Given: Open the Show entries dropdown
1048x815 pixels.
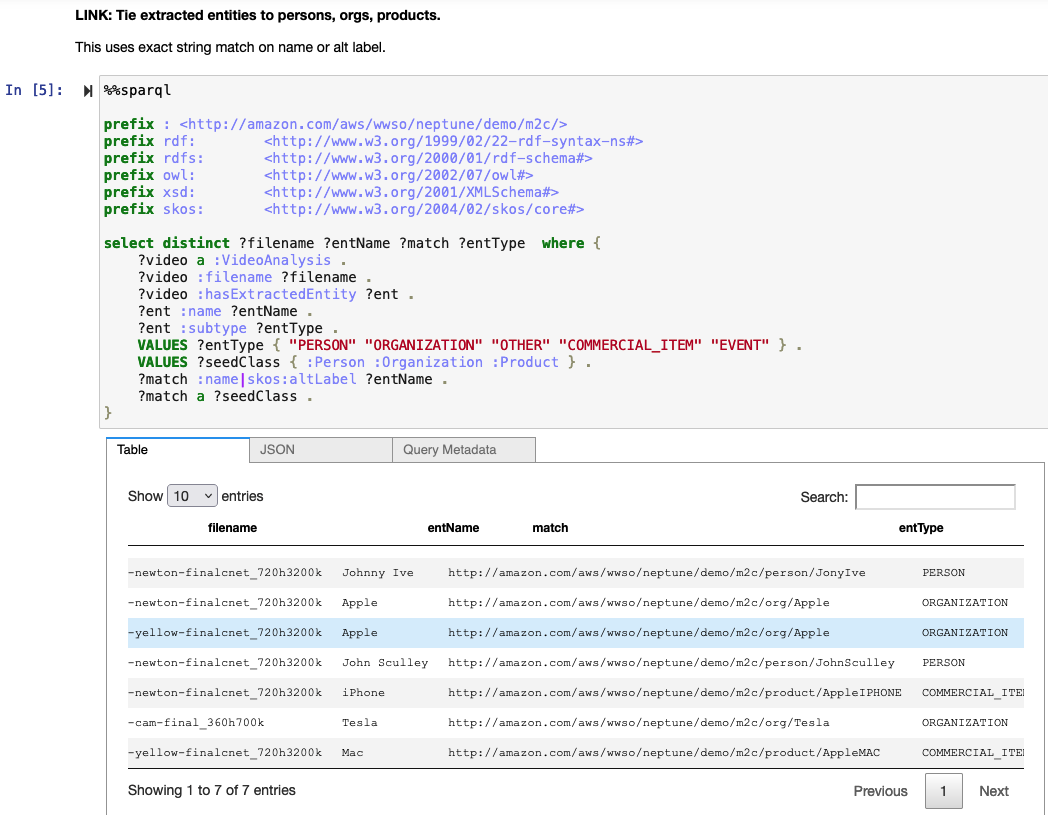Looking at the screenshot, I should pos(192,495).
